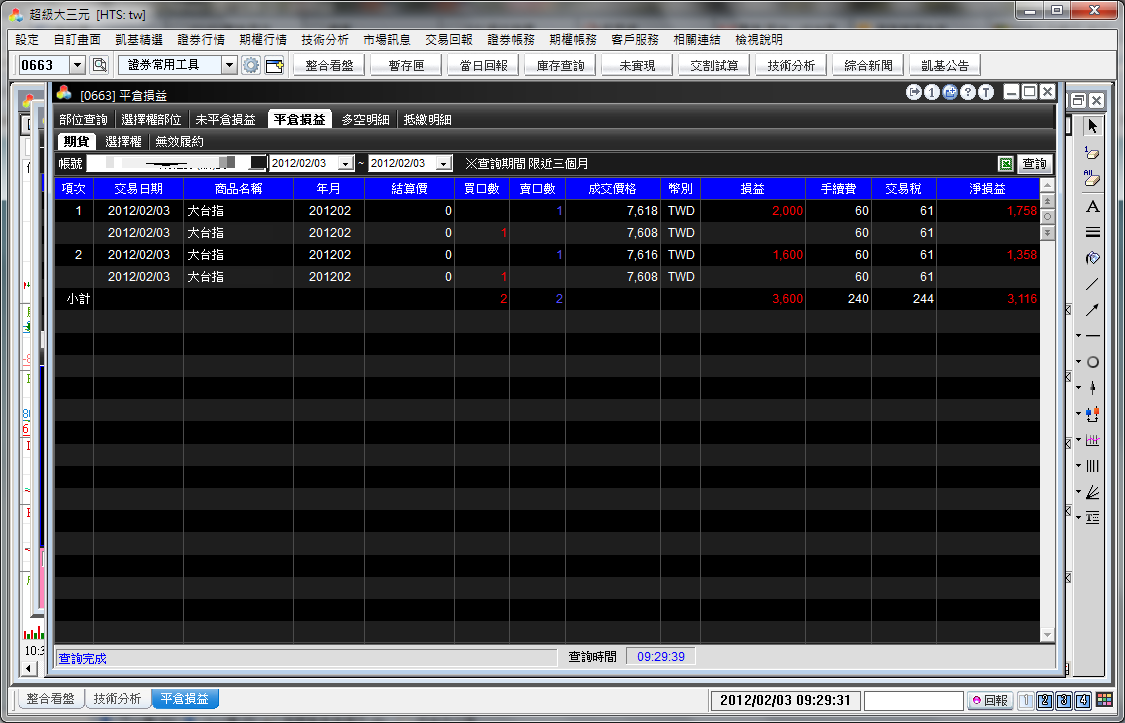The width and height of the screenshot is (1125, 723).
Task: Click the 凱基公告 toolbar button
Action: pyautogui.click(x=945, y=65)
